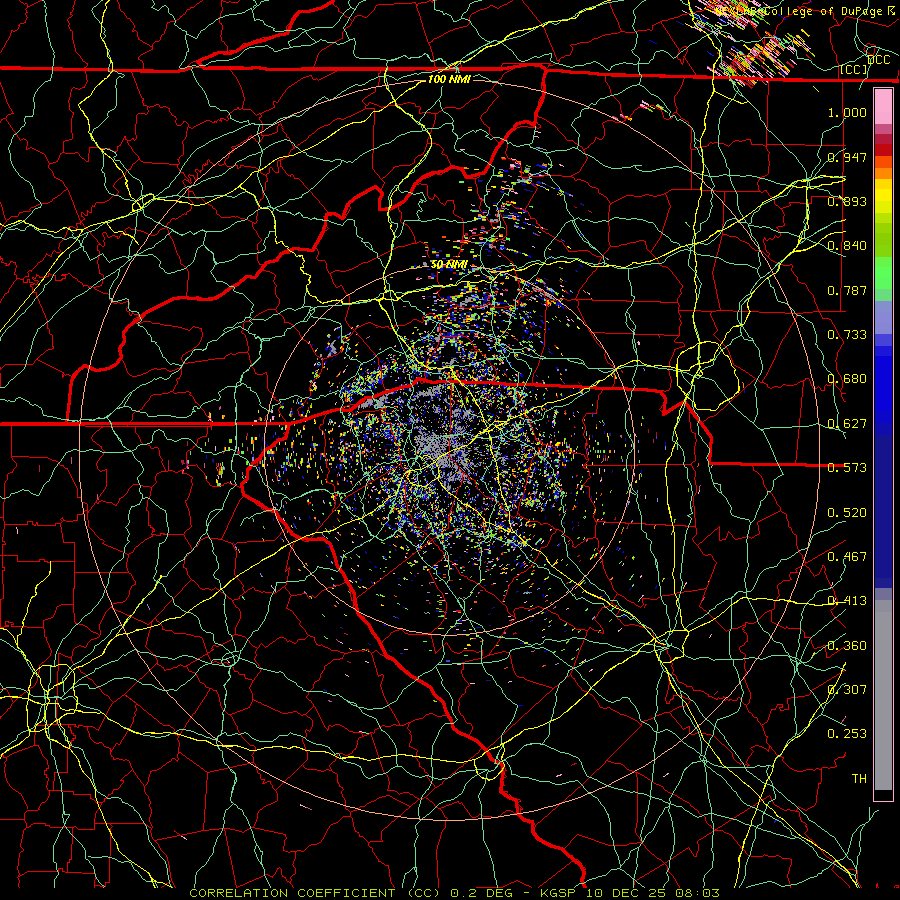Click the 0.467 scale label

(x=847, y=557)
